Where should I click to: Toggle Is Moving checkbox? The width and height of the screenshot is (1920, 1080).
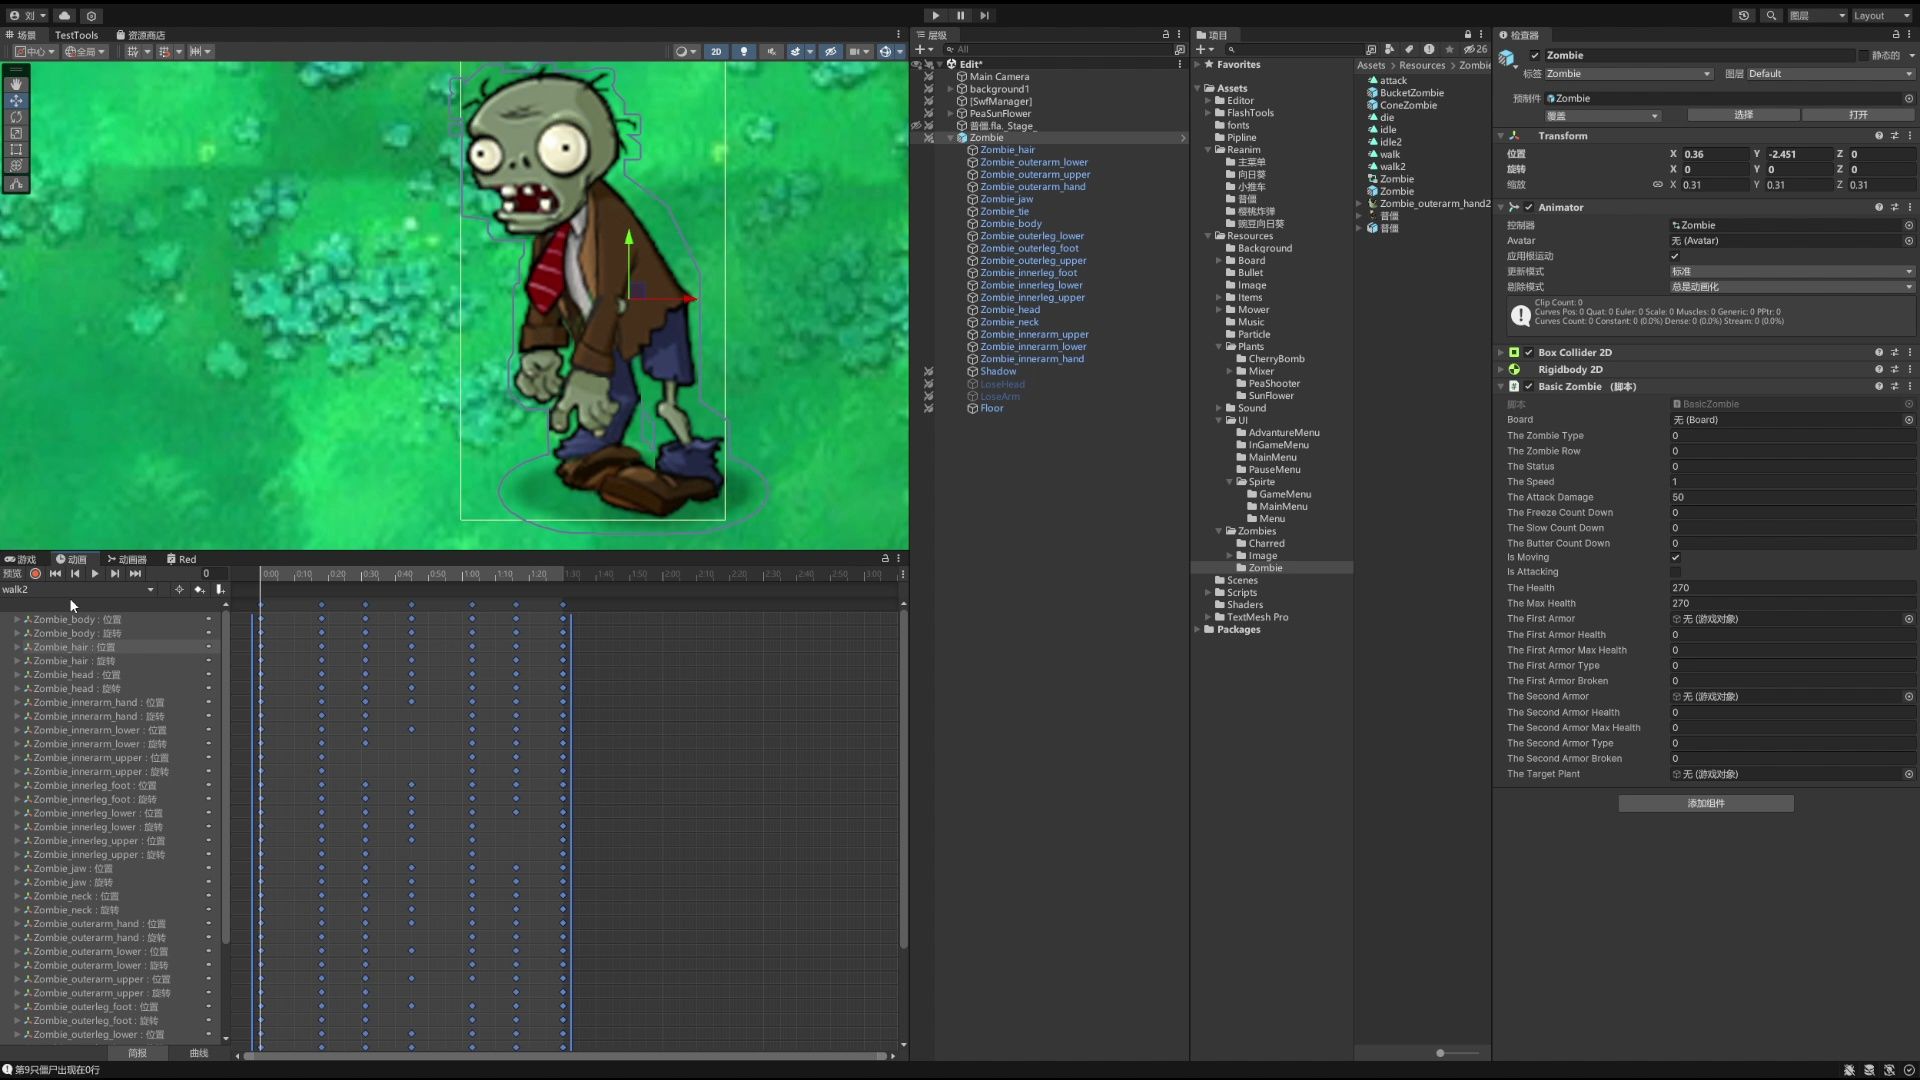[x=1675, y=558]
